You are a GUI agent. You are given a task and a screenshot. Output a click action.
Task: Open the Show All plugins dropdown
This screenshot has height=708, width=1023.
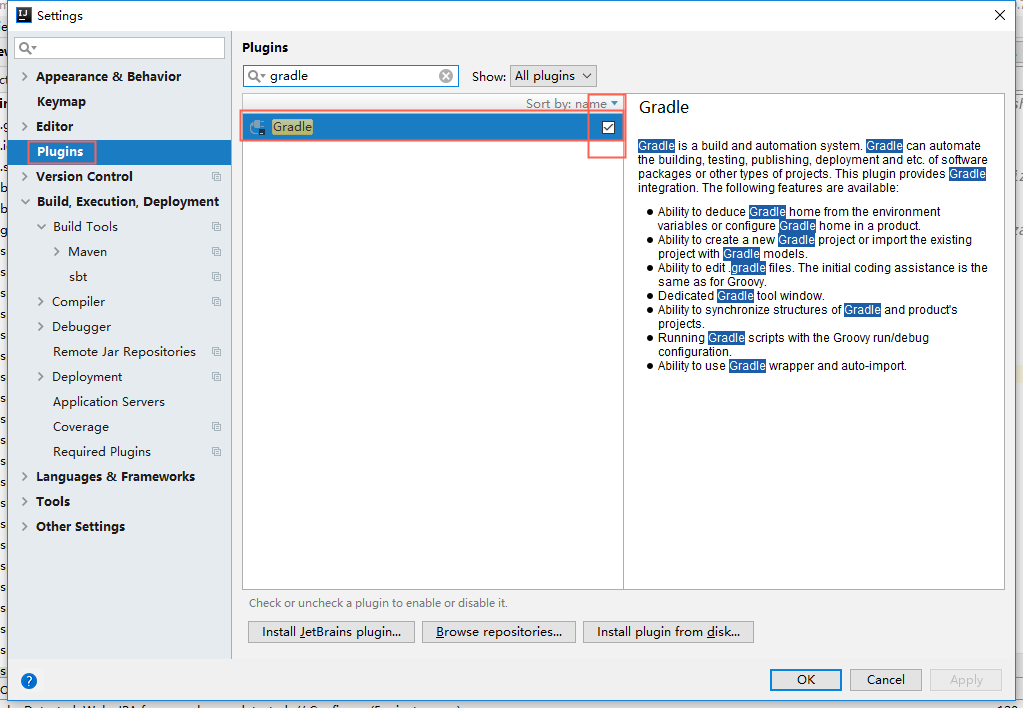(x=552, y=75)
